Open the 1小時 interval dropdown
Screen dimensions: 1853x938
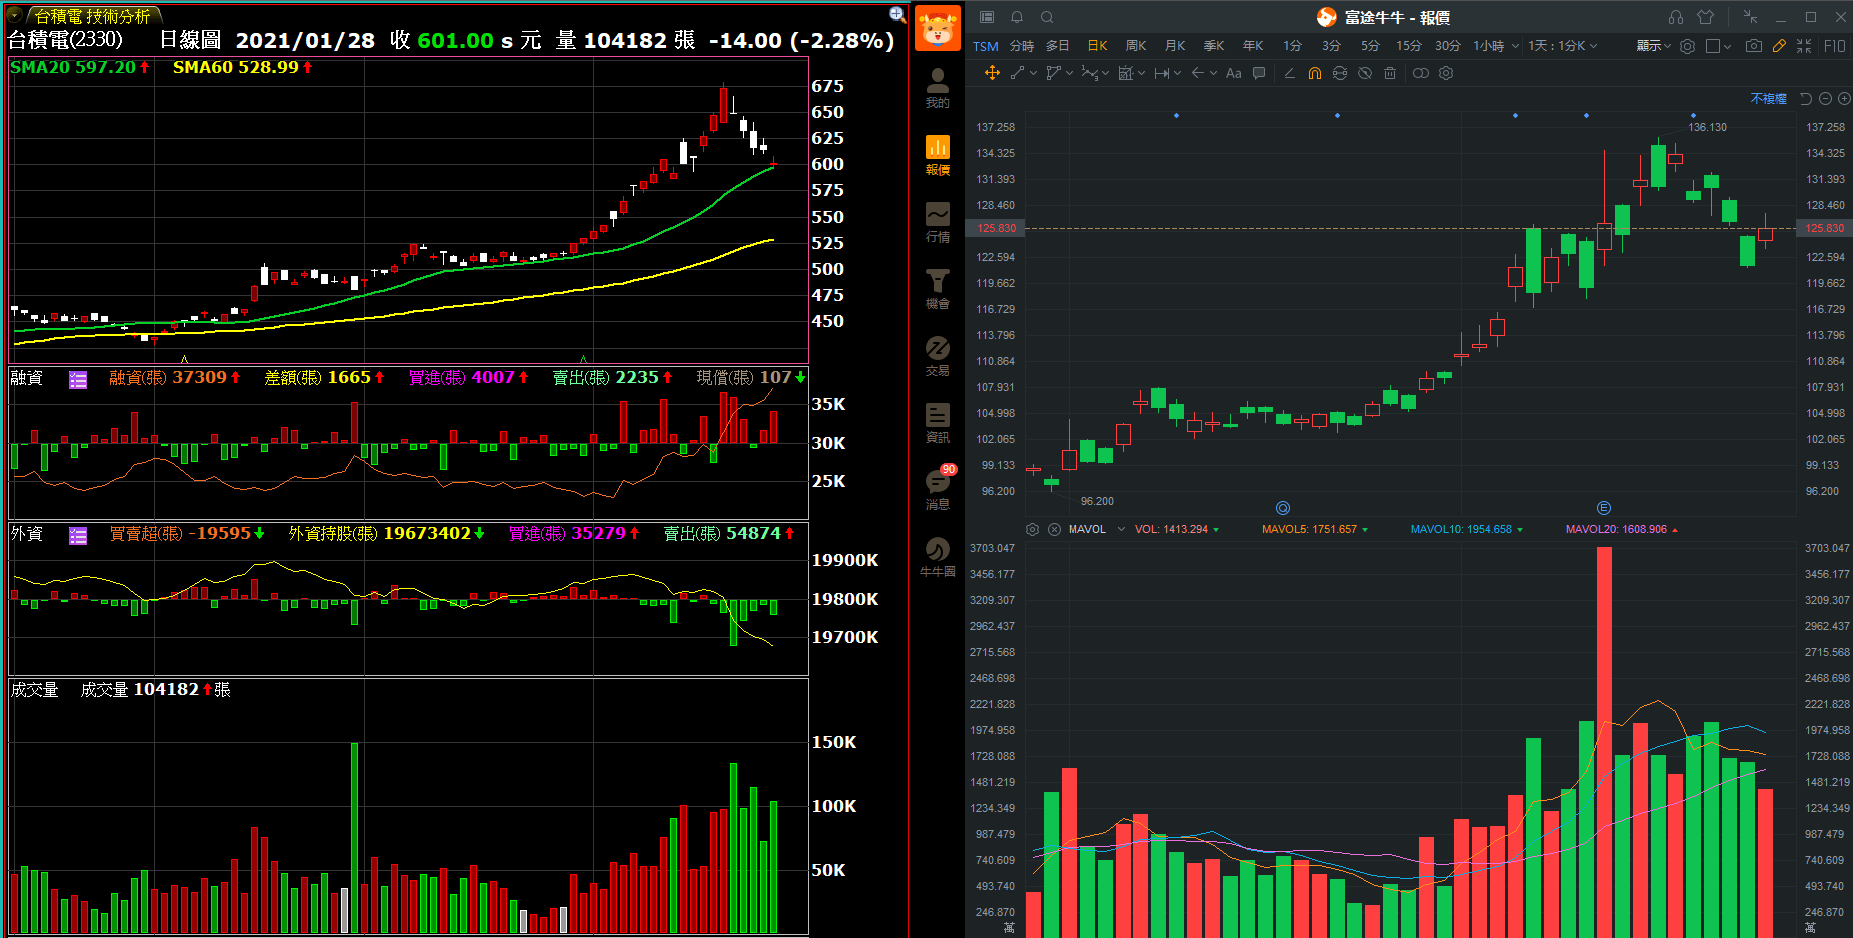pos(1496,46)
